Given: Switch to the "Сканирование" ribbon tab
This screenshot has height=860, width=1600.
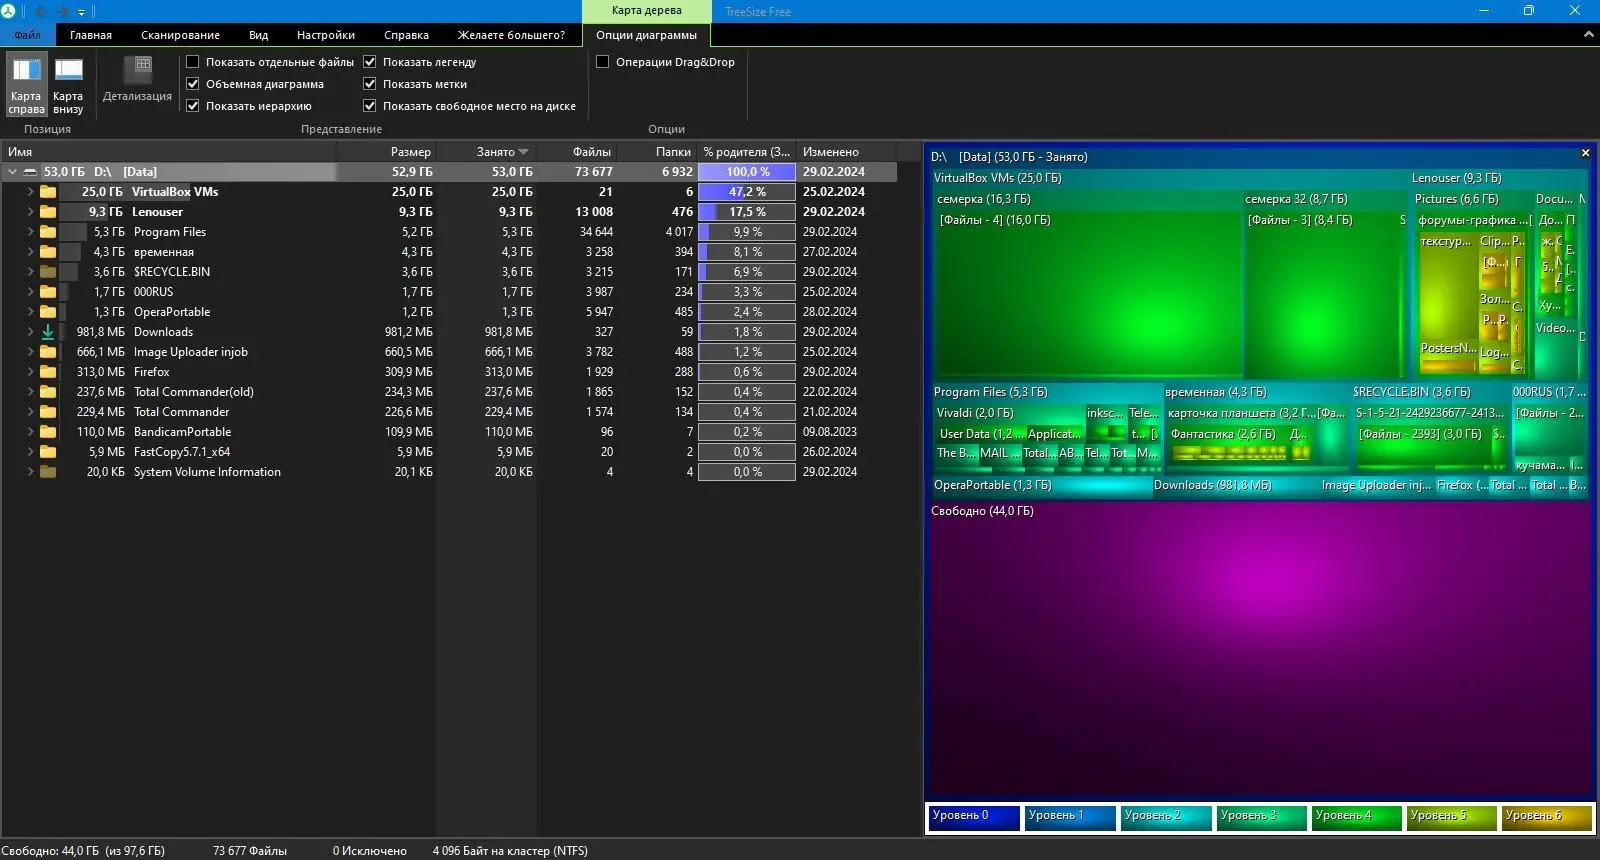Looking at the screenshot, I should 180,35.
